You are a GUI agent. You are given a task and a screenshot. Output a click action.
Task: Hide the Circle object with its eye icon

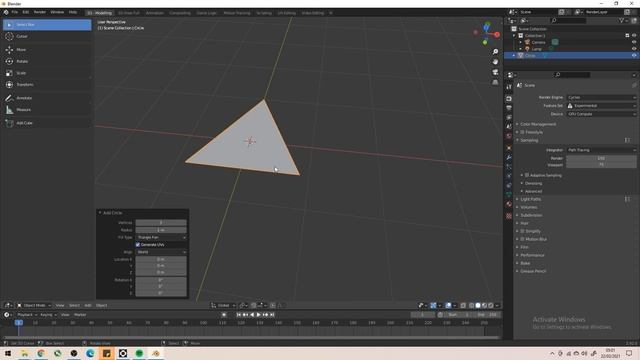point(634,56)
